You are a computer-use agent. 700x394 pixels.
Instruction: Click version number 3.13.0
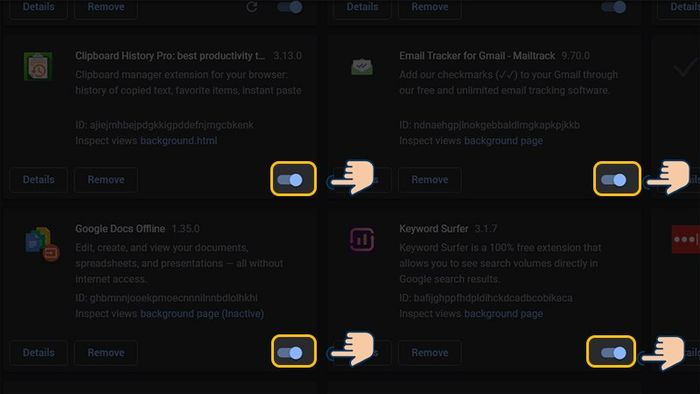point(288,56)
